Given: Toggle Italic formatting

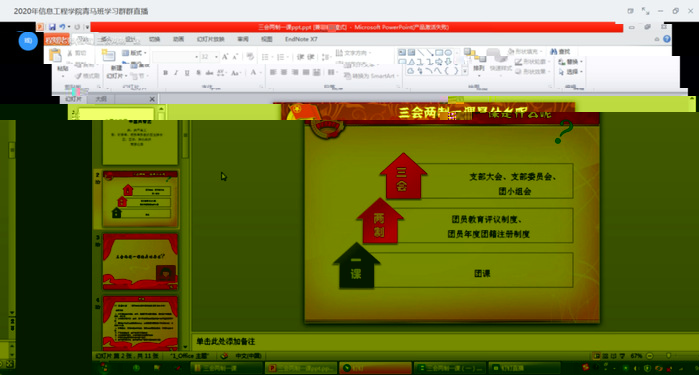Looking at the screenshot, I should 176,73.
